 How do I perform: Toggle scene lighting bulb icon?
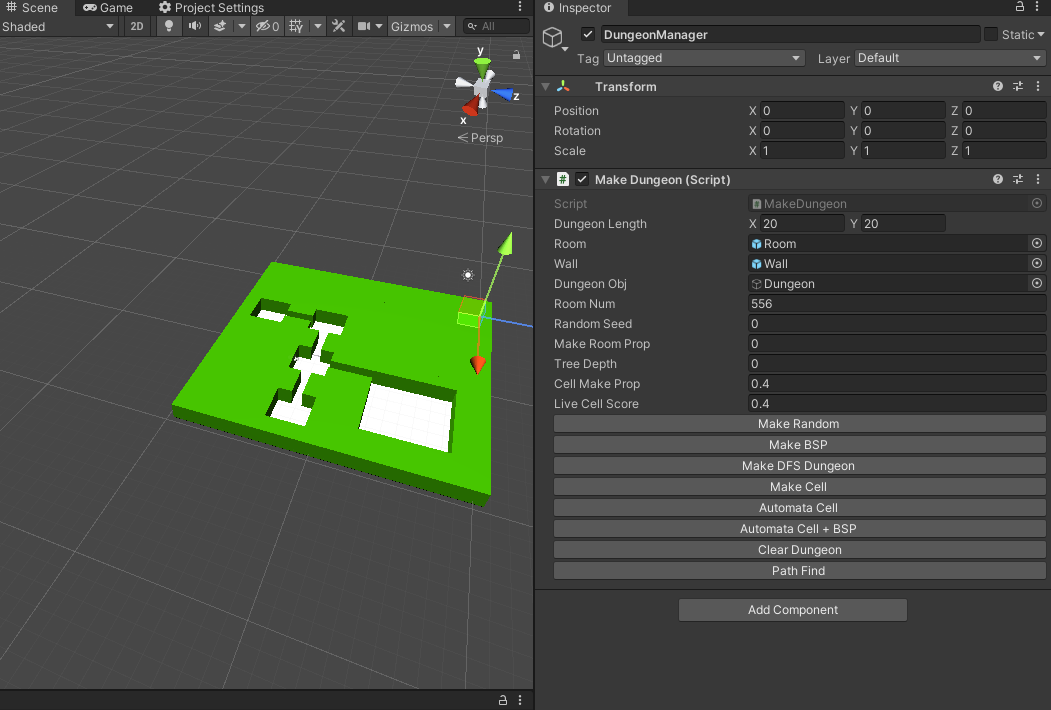click(x=169, y=26)
